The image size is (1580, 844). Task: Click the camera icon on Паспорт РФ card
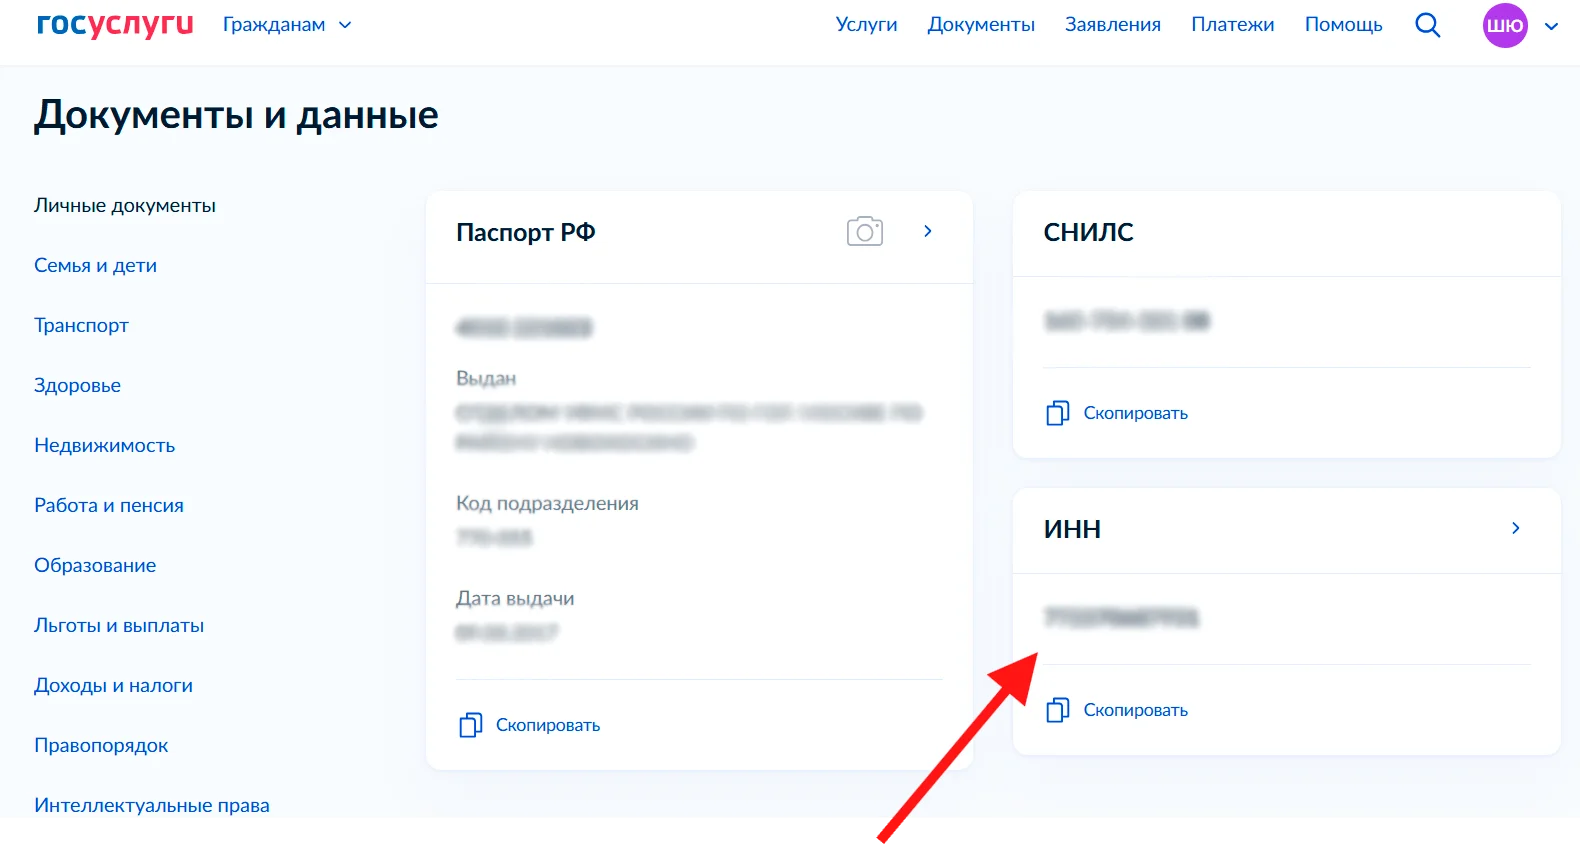865,231
